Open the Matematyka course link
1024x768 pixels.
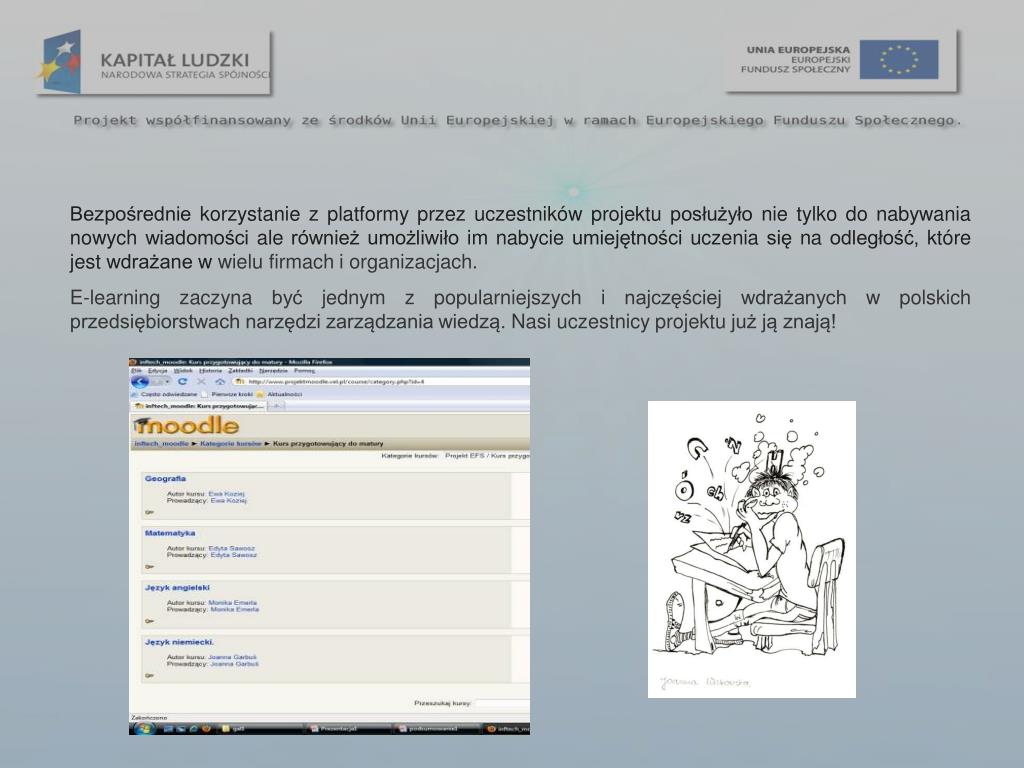tap(170, 533)
